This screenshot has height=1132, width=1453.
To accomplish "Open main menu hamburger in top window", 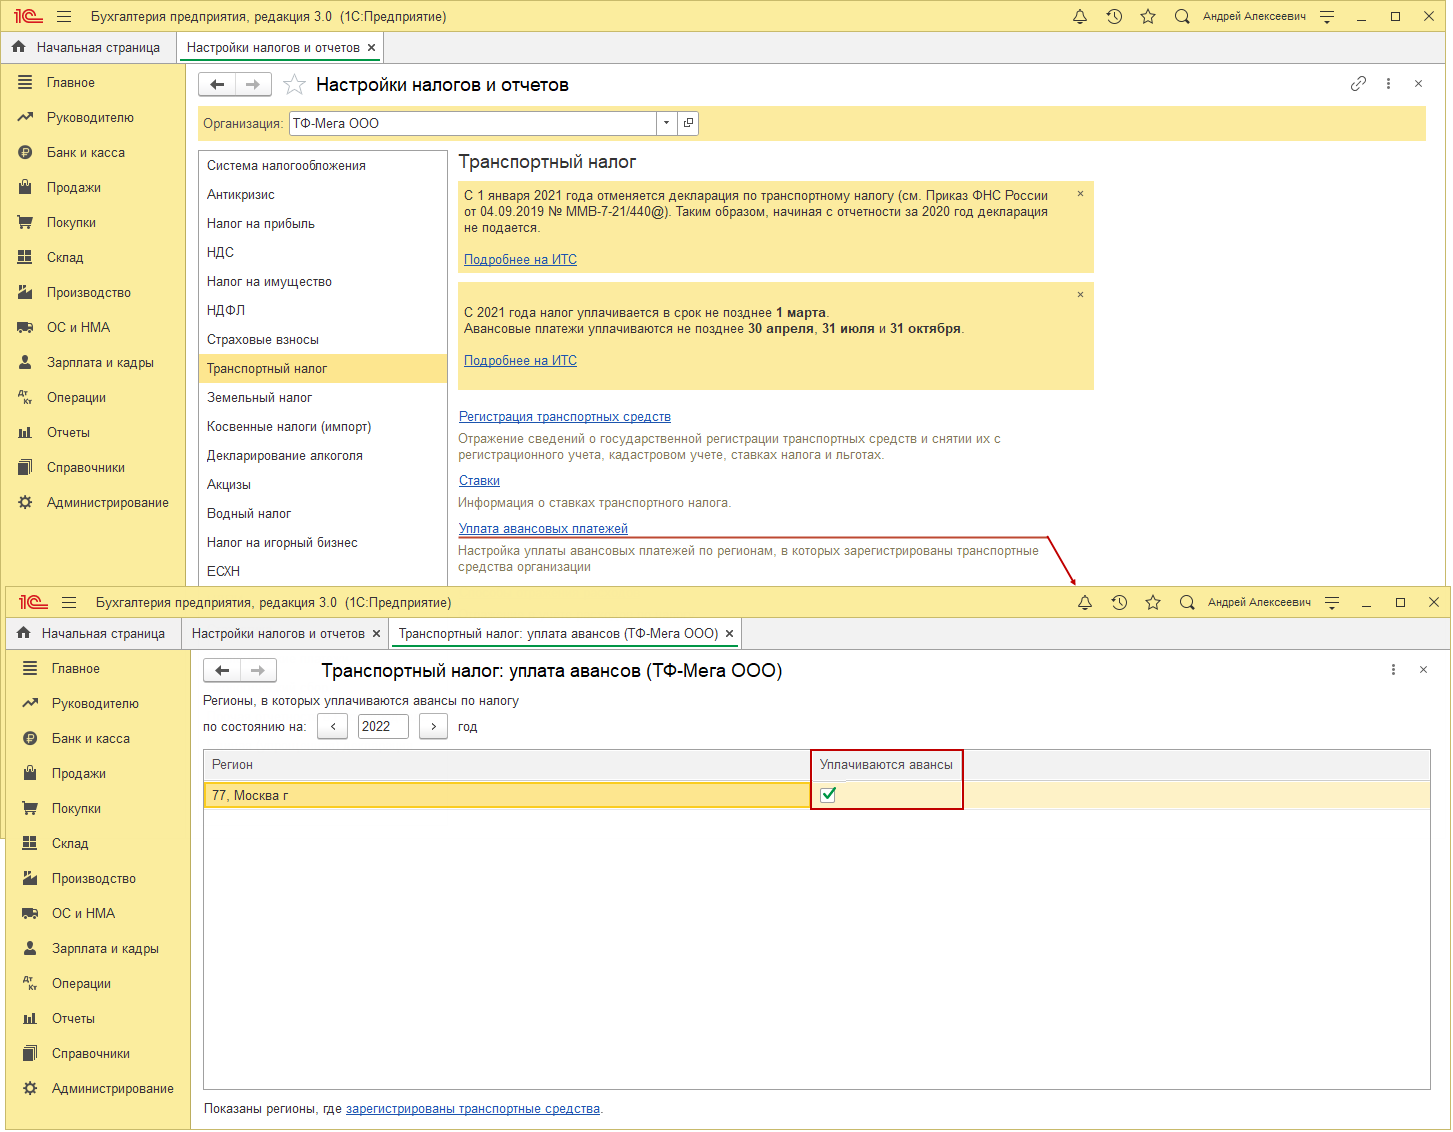I will (64, 16).
